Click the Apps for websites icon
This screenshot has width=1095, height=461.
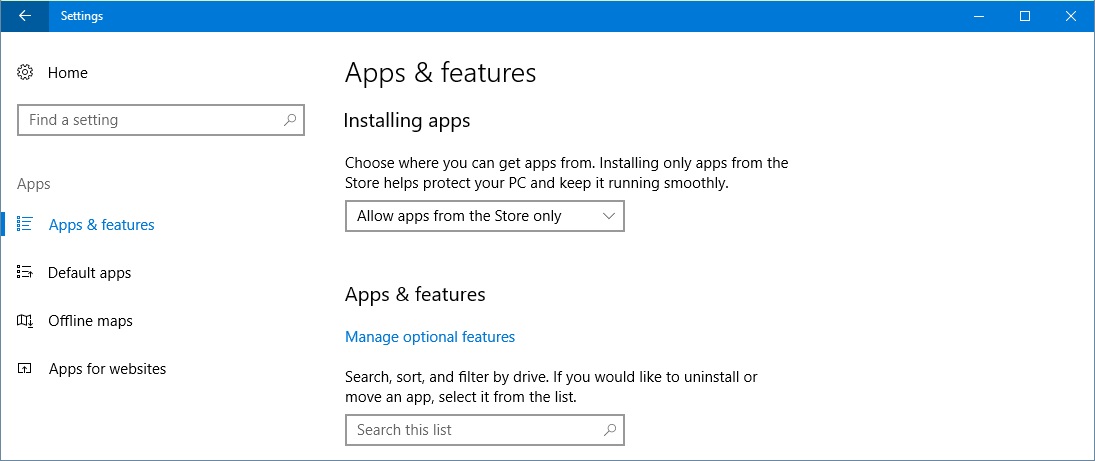pos(25,368)
